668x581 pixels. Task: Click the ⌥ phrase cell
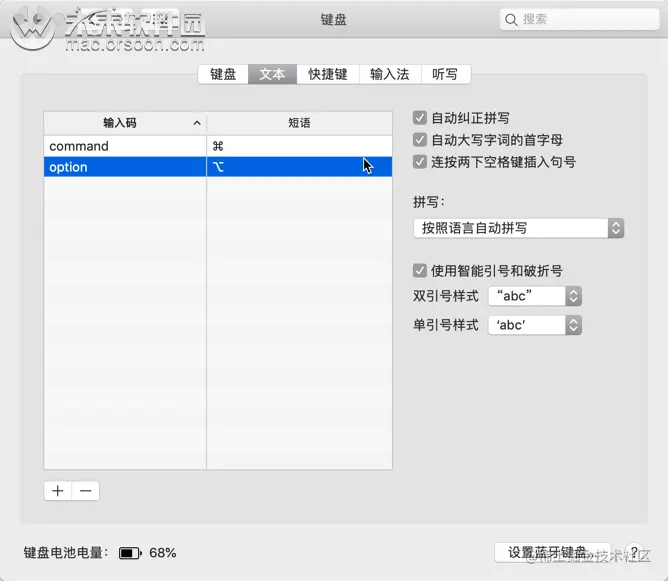pyautogui.click(x=299, y=167)
